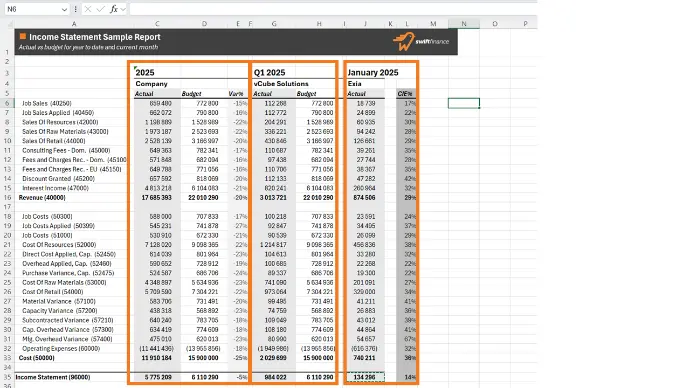
Task: Click the '2025' period heading cell
Action: 145,73
